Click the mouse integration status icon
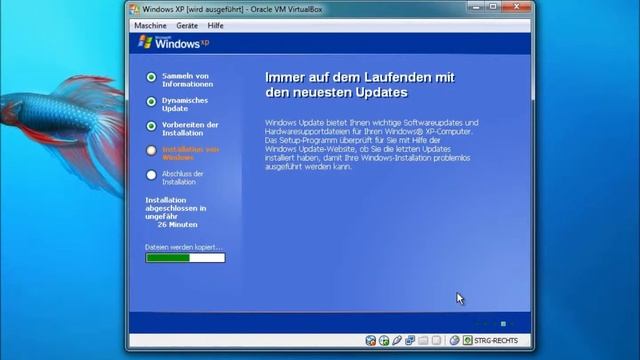Image resolution: width=640 pixels, height=360 pixels. click(x=454, y=340)
